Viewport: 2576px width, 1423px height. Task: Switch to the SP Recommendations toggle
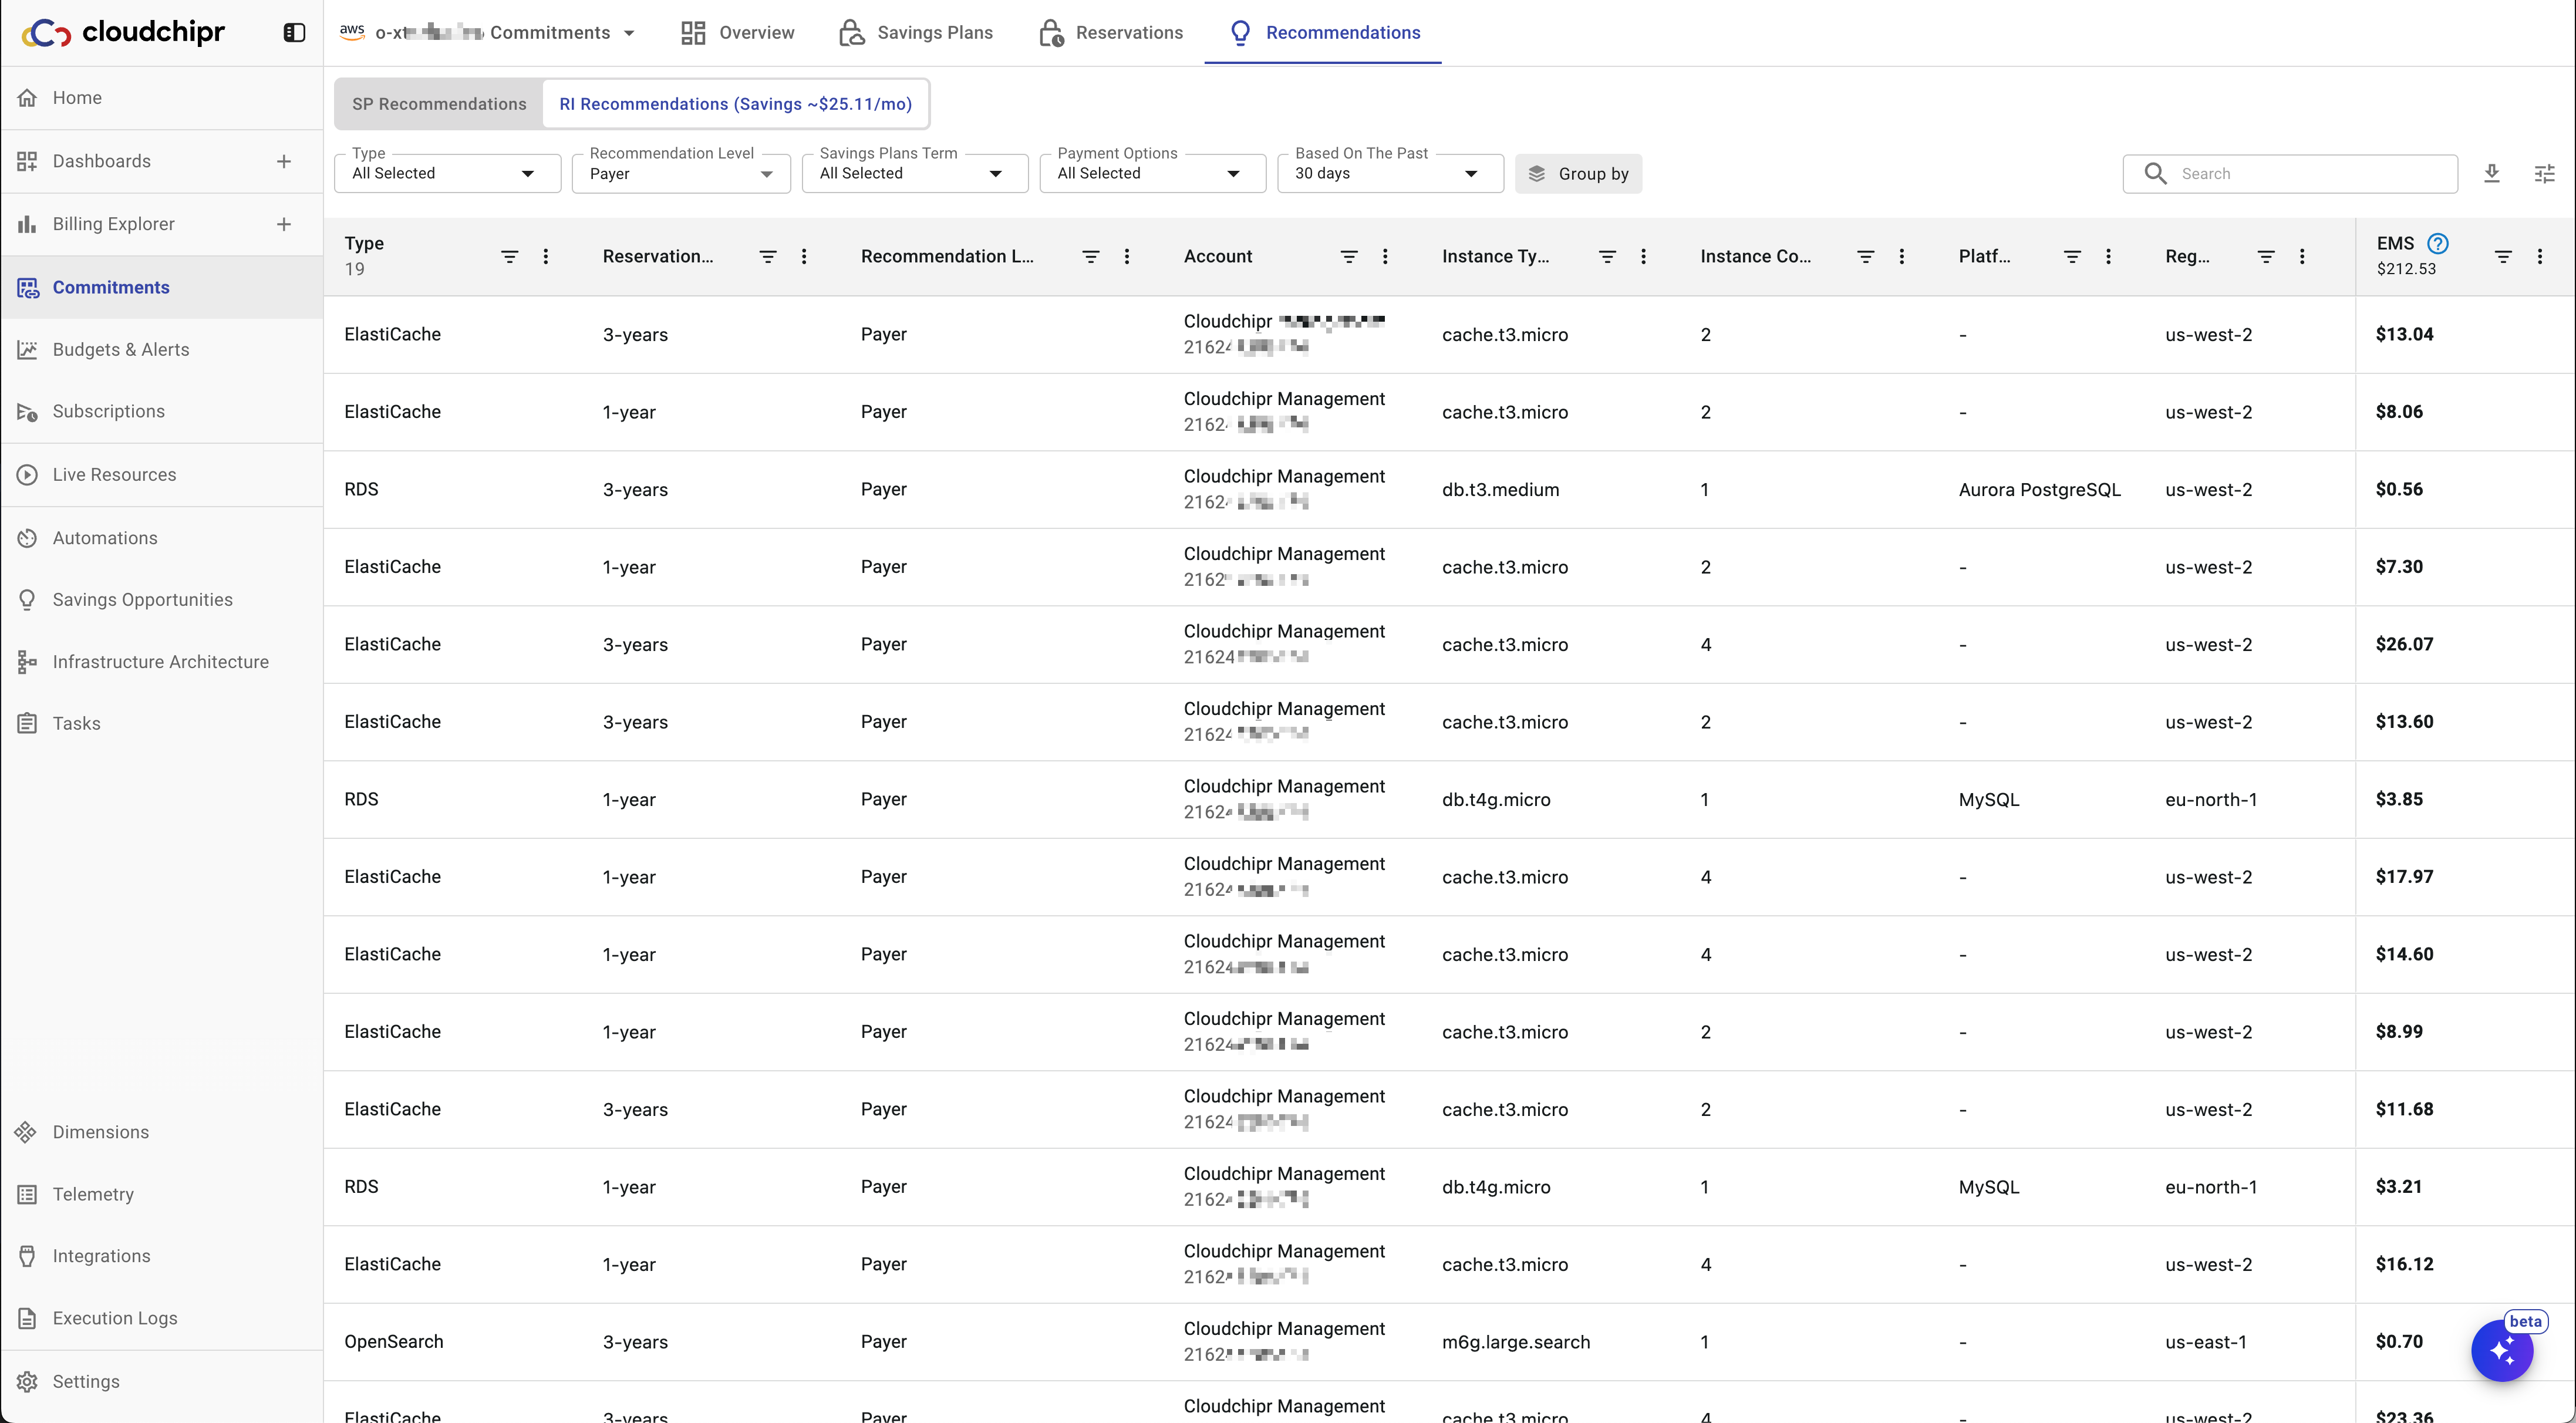click(439, 104)
